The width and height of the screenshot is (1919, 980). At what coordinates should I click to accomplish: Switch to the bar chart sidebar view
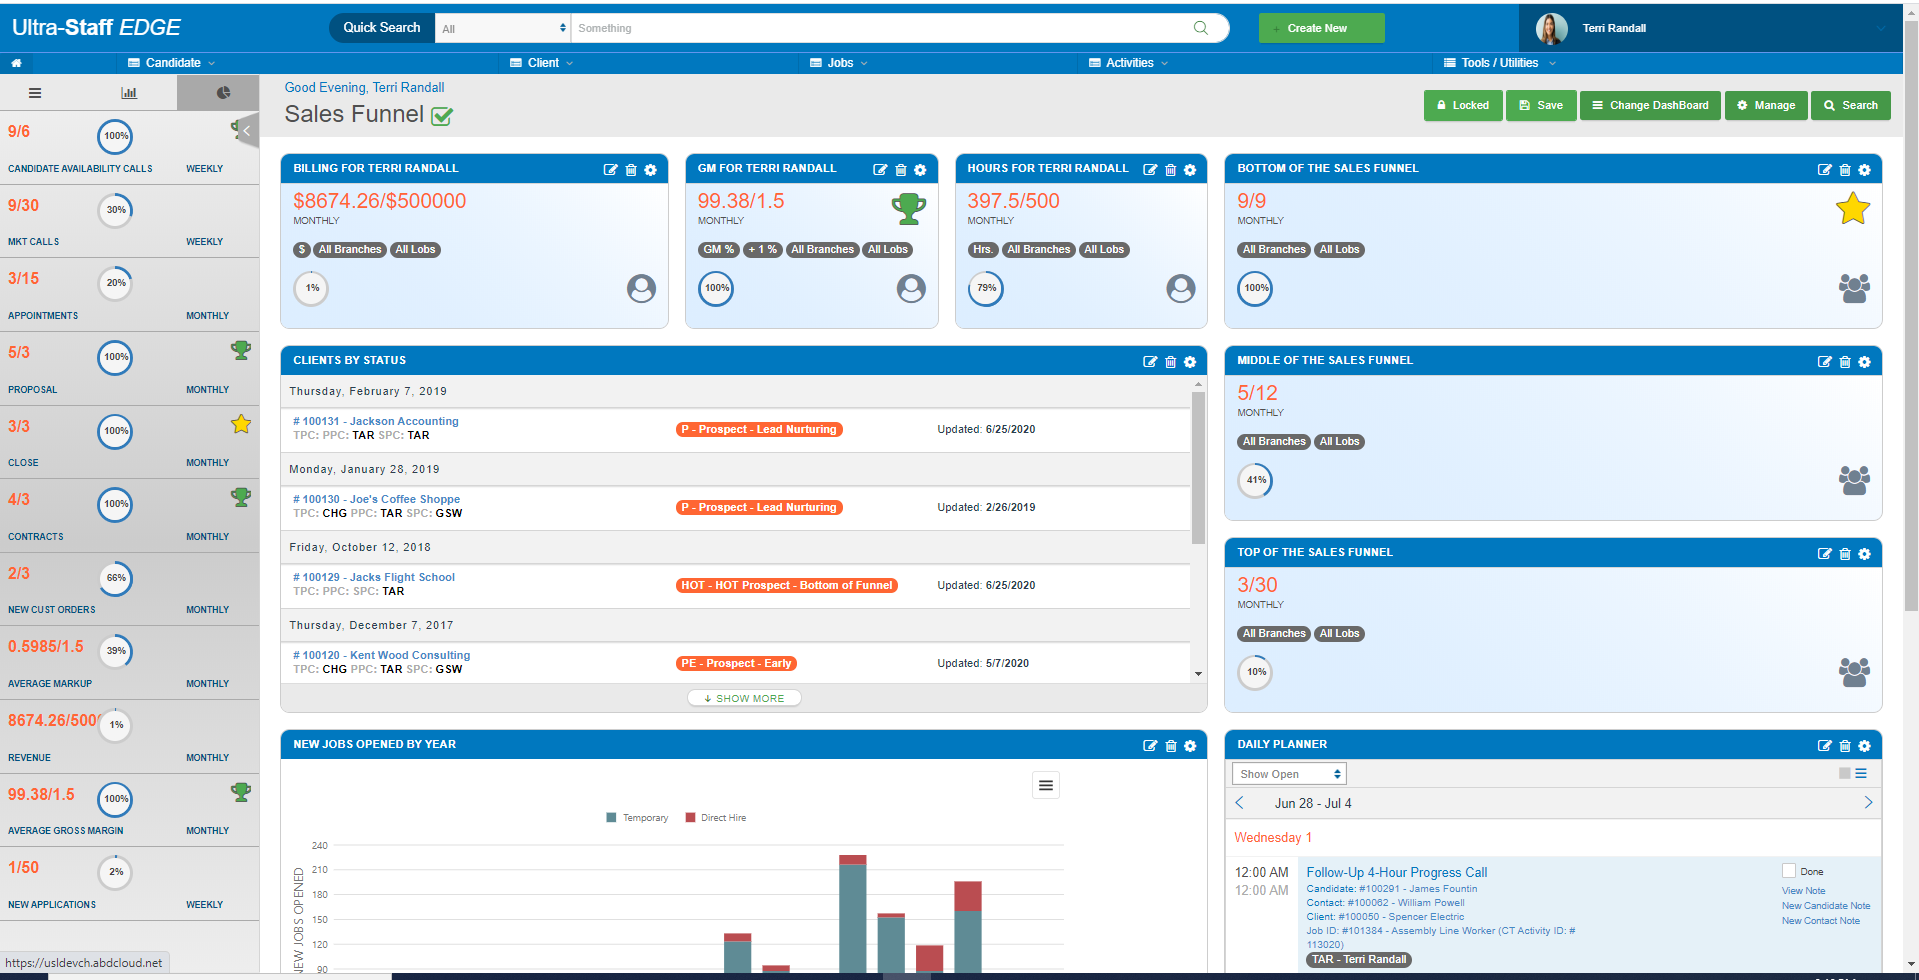[x=130, y=92]
